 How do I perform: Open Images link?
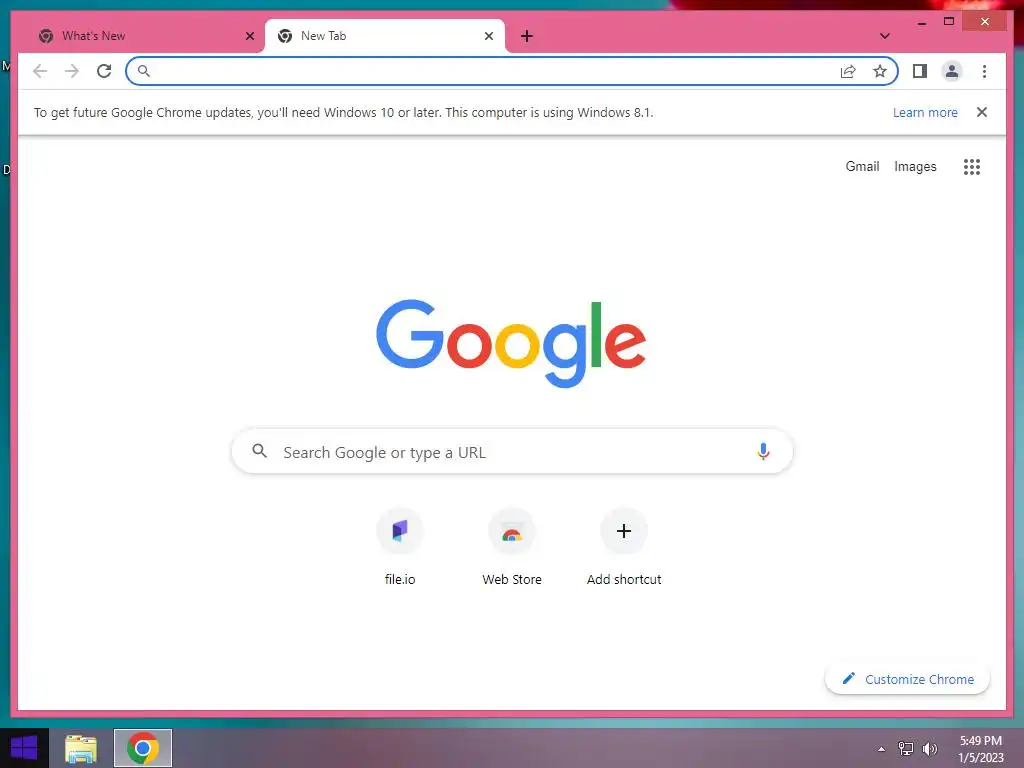915,167
